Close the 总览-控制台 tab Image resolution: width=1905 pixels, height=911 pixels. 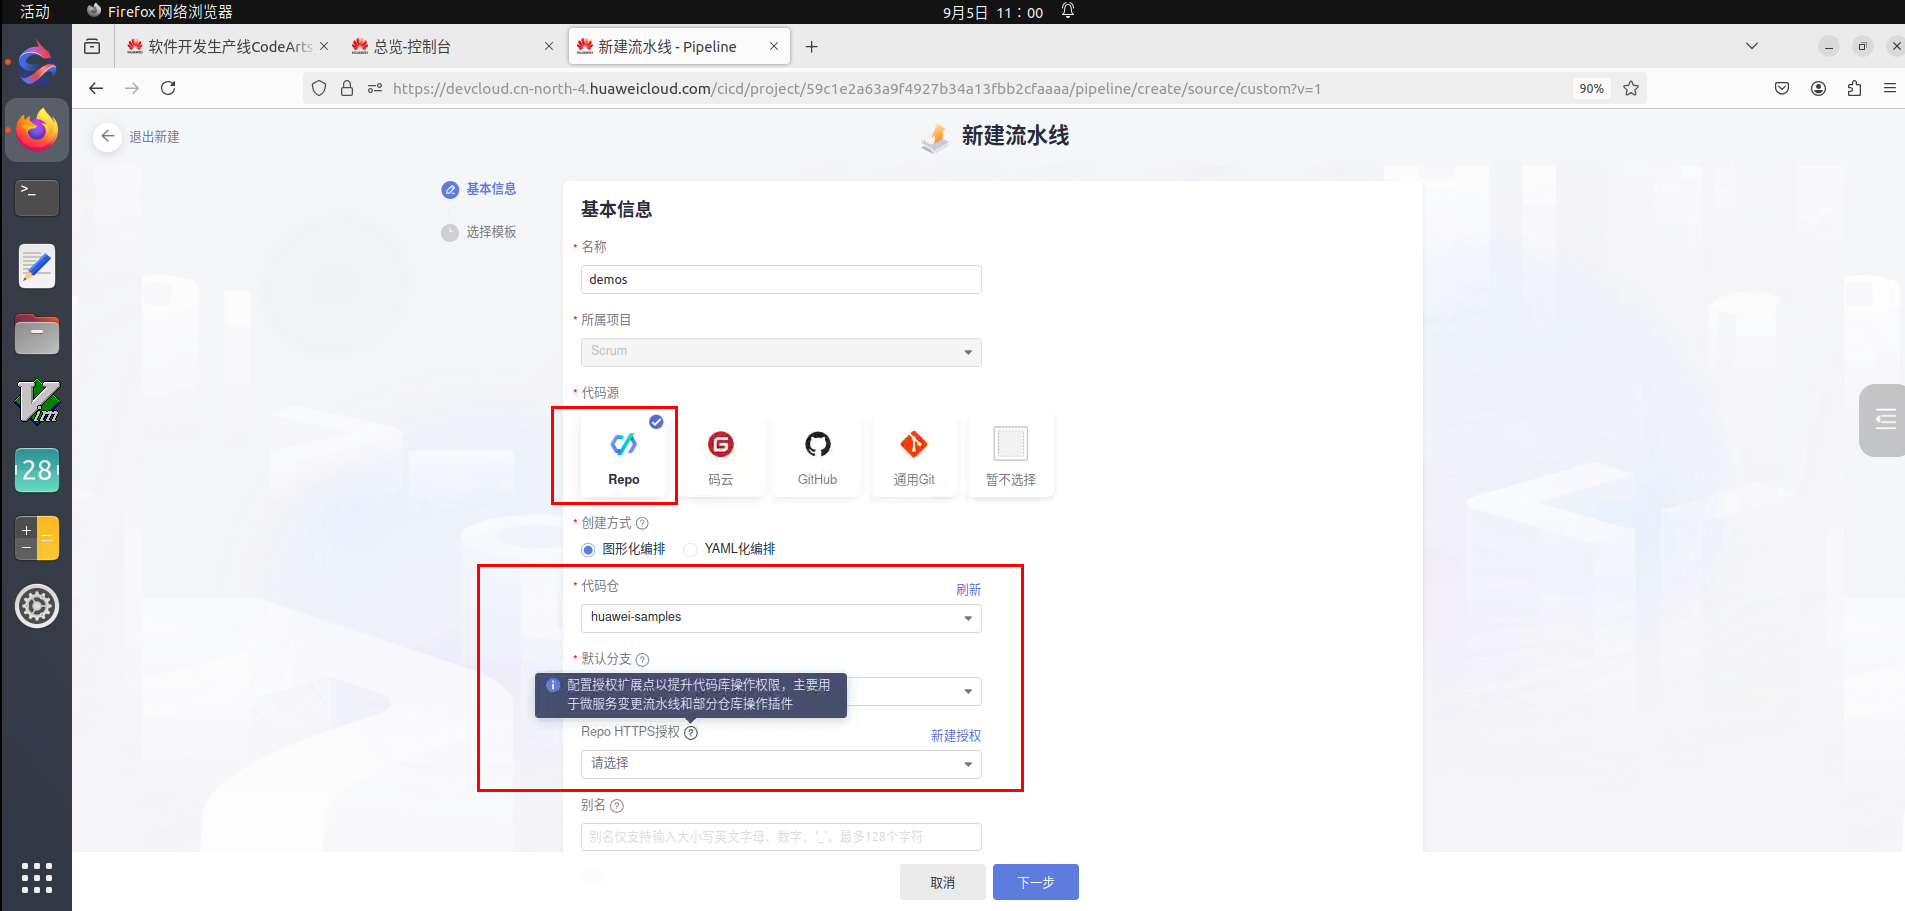549,46
